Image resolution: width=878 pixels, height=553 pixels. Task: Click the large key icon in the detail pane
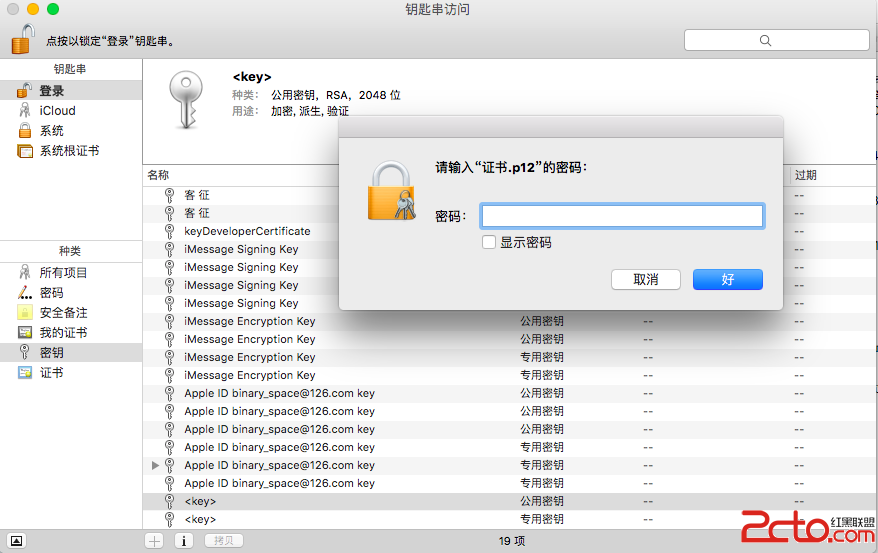(x=185, y=100)
